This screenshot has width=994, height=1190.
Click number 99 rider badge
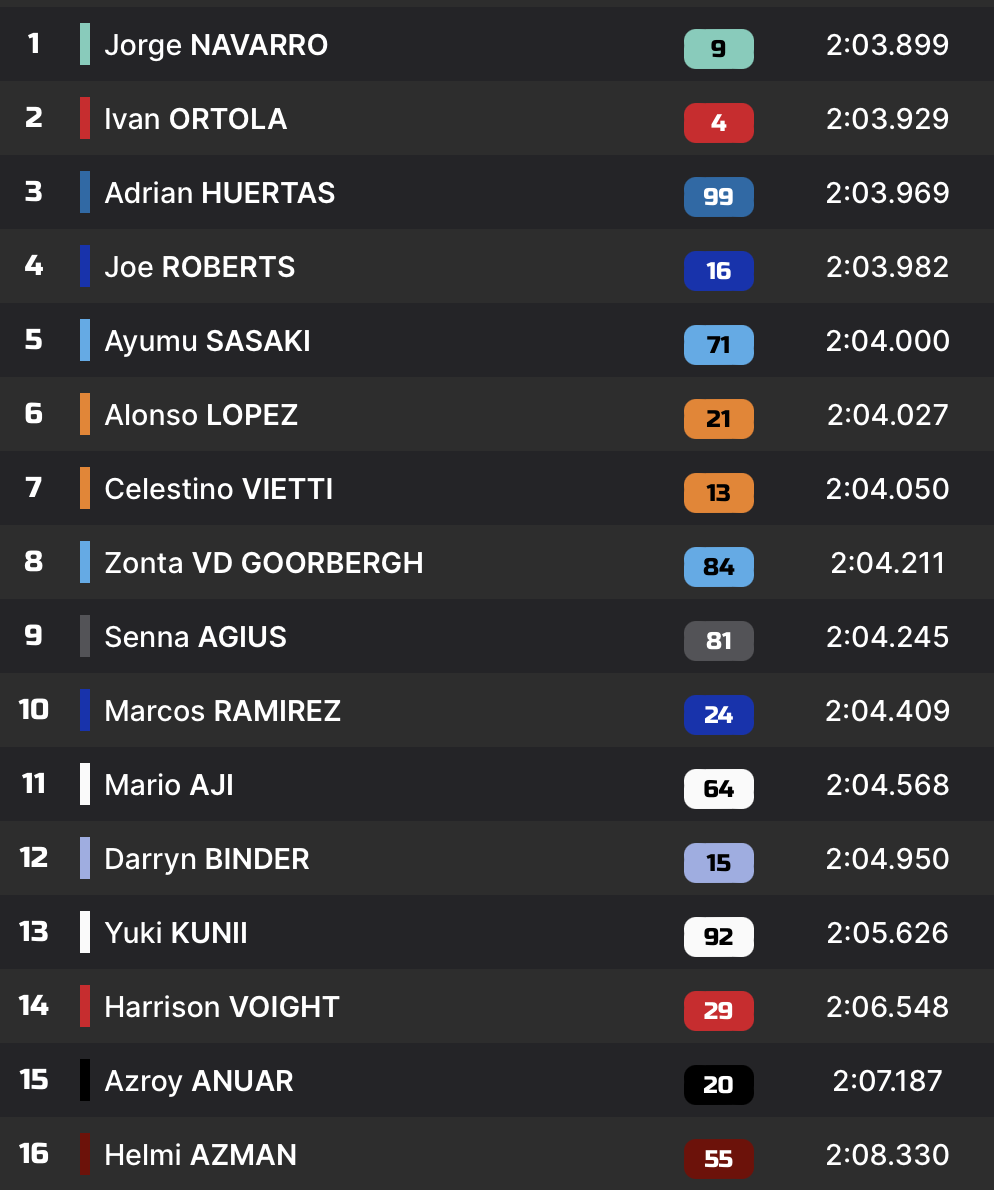tap(718, 197)
